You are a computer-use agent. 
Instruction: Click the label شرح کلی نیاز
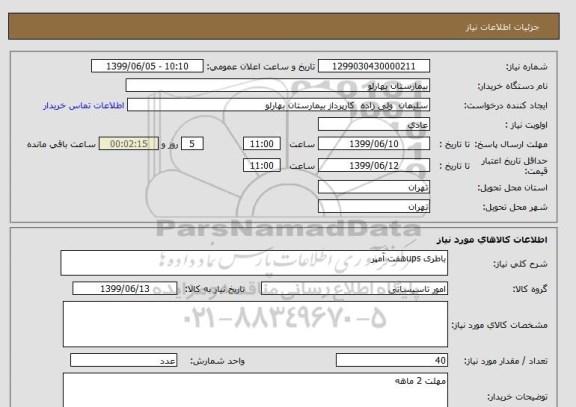pos(520,264)
